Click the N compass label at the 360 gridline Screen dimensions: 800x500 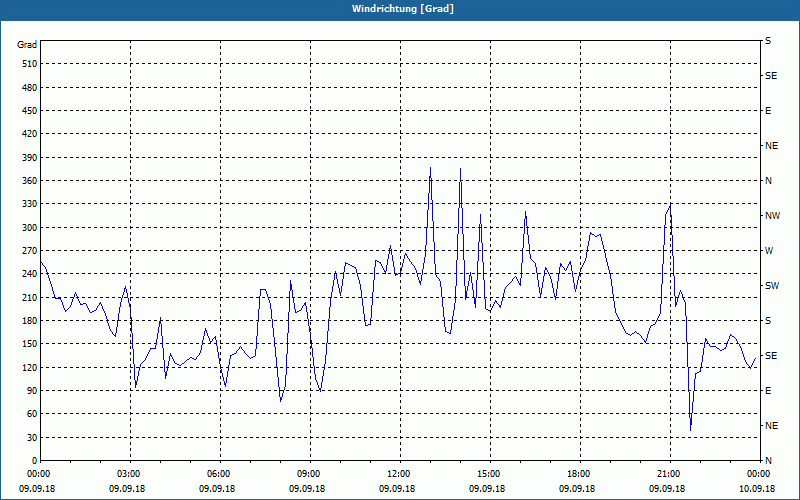(x=768, y=181)
